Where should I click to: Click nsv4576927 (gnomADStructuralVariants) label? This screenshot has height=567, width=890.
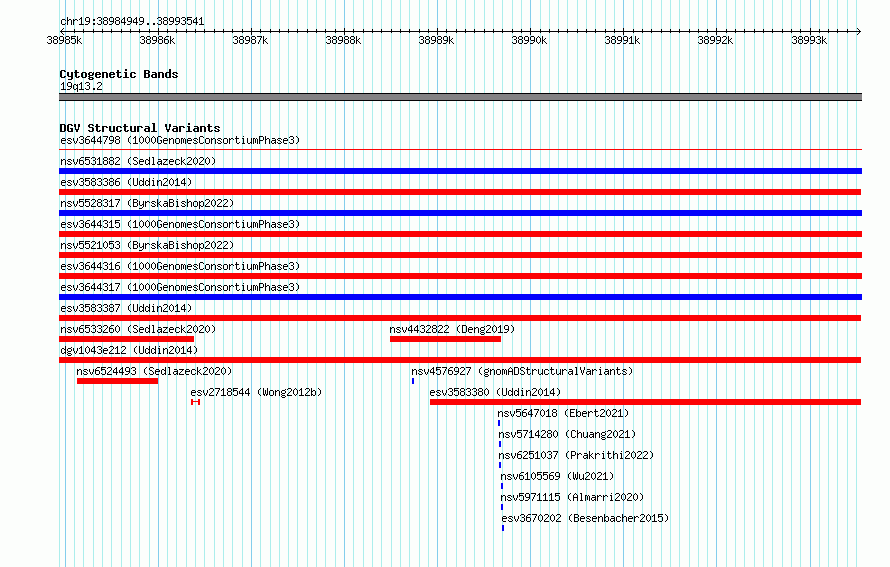(522, 371)
